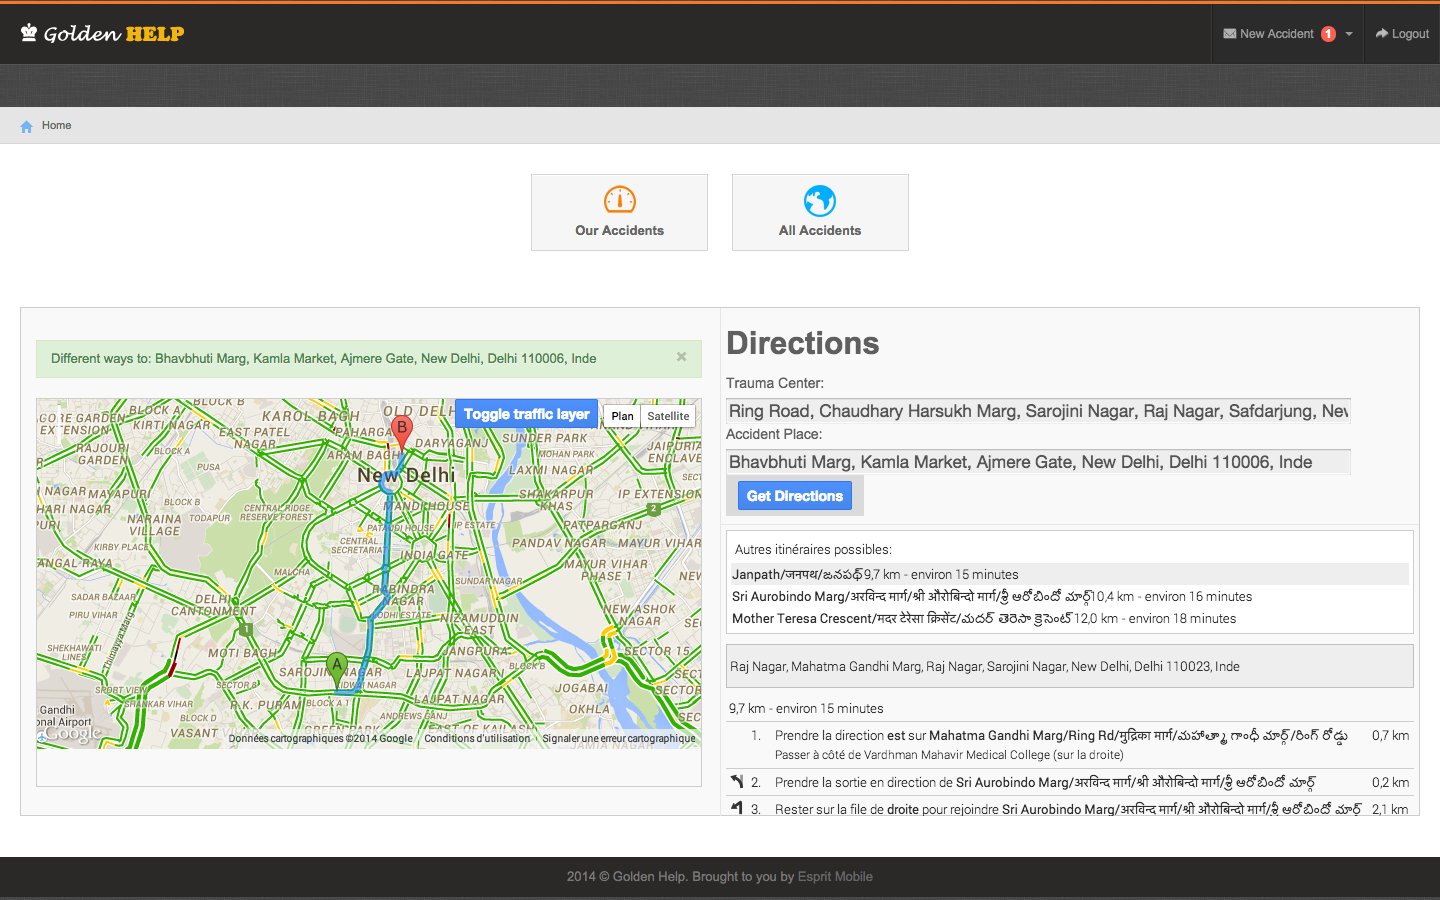Click the orange gauge icon for Our Accidents
Screen dimensions: 1440x900
(620, 200)
